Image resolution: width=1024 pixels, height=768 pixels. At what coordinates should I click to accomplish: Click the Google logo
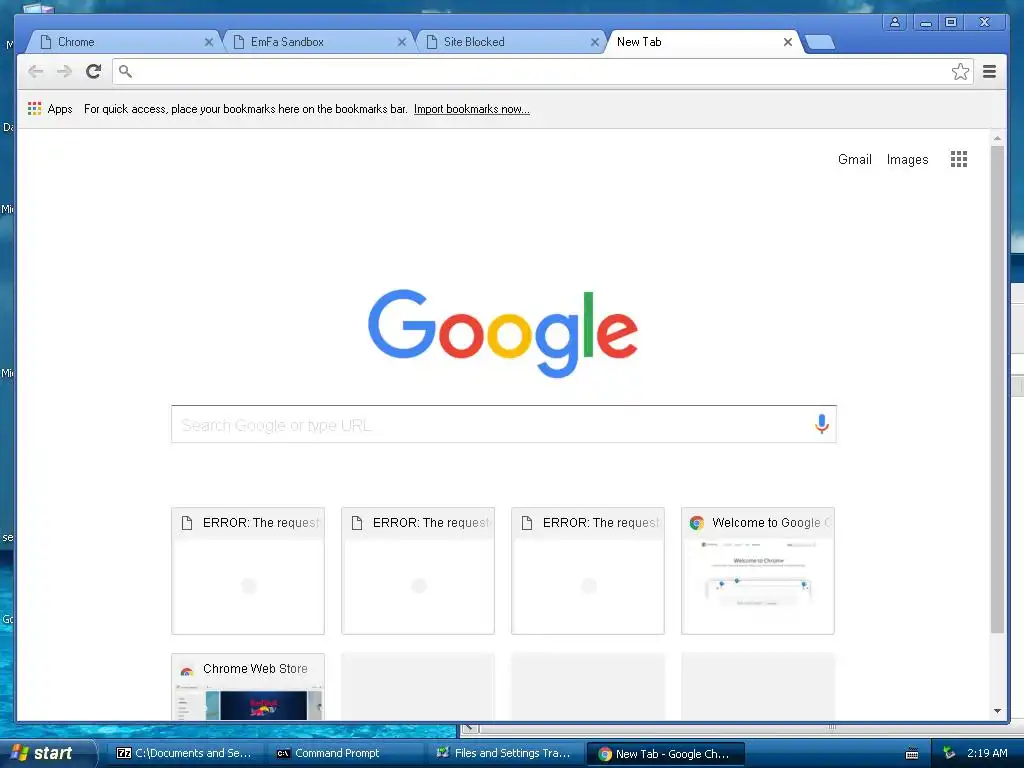(503, 333)
